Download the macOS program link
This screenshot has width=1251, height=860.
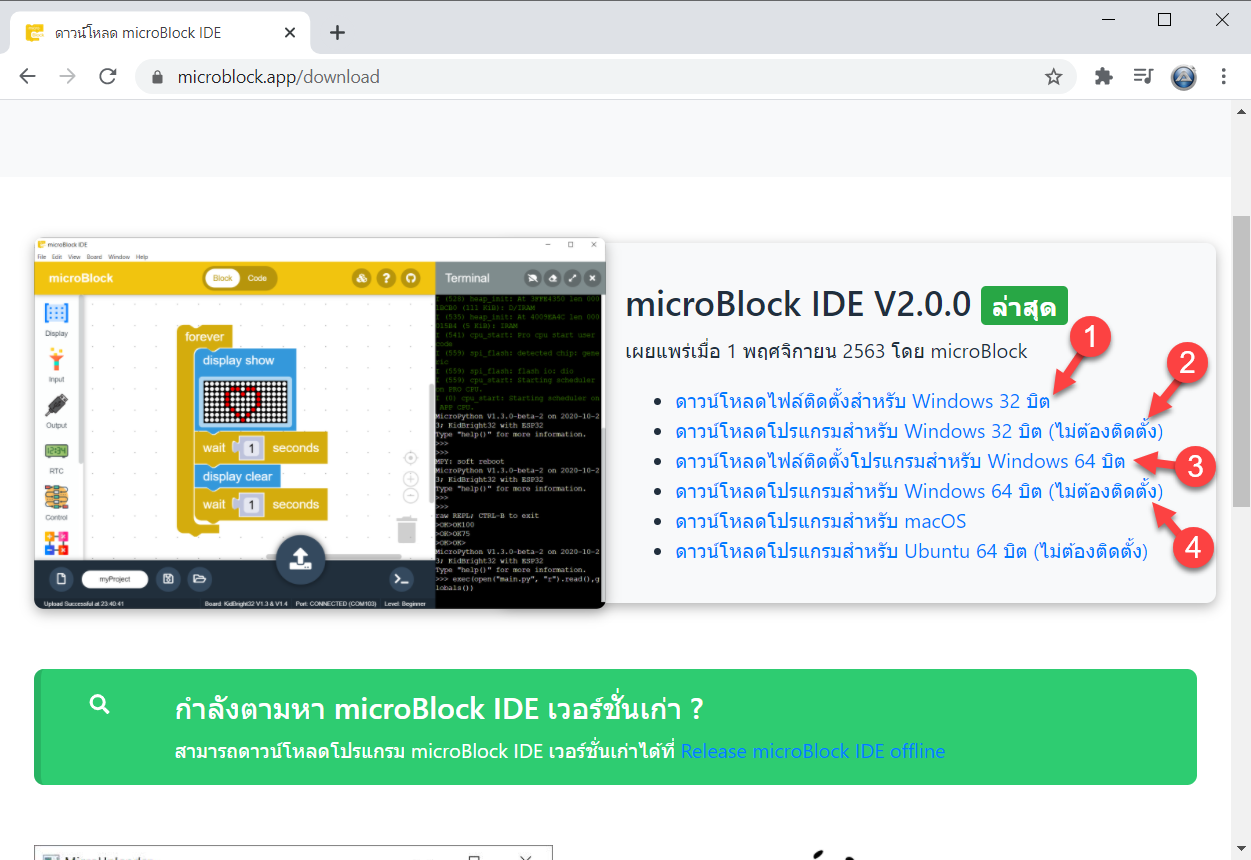tap(820, 522)
